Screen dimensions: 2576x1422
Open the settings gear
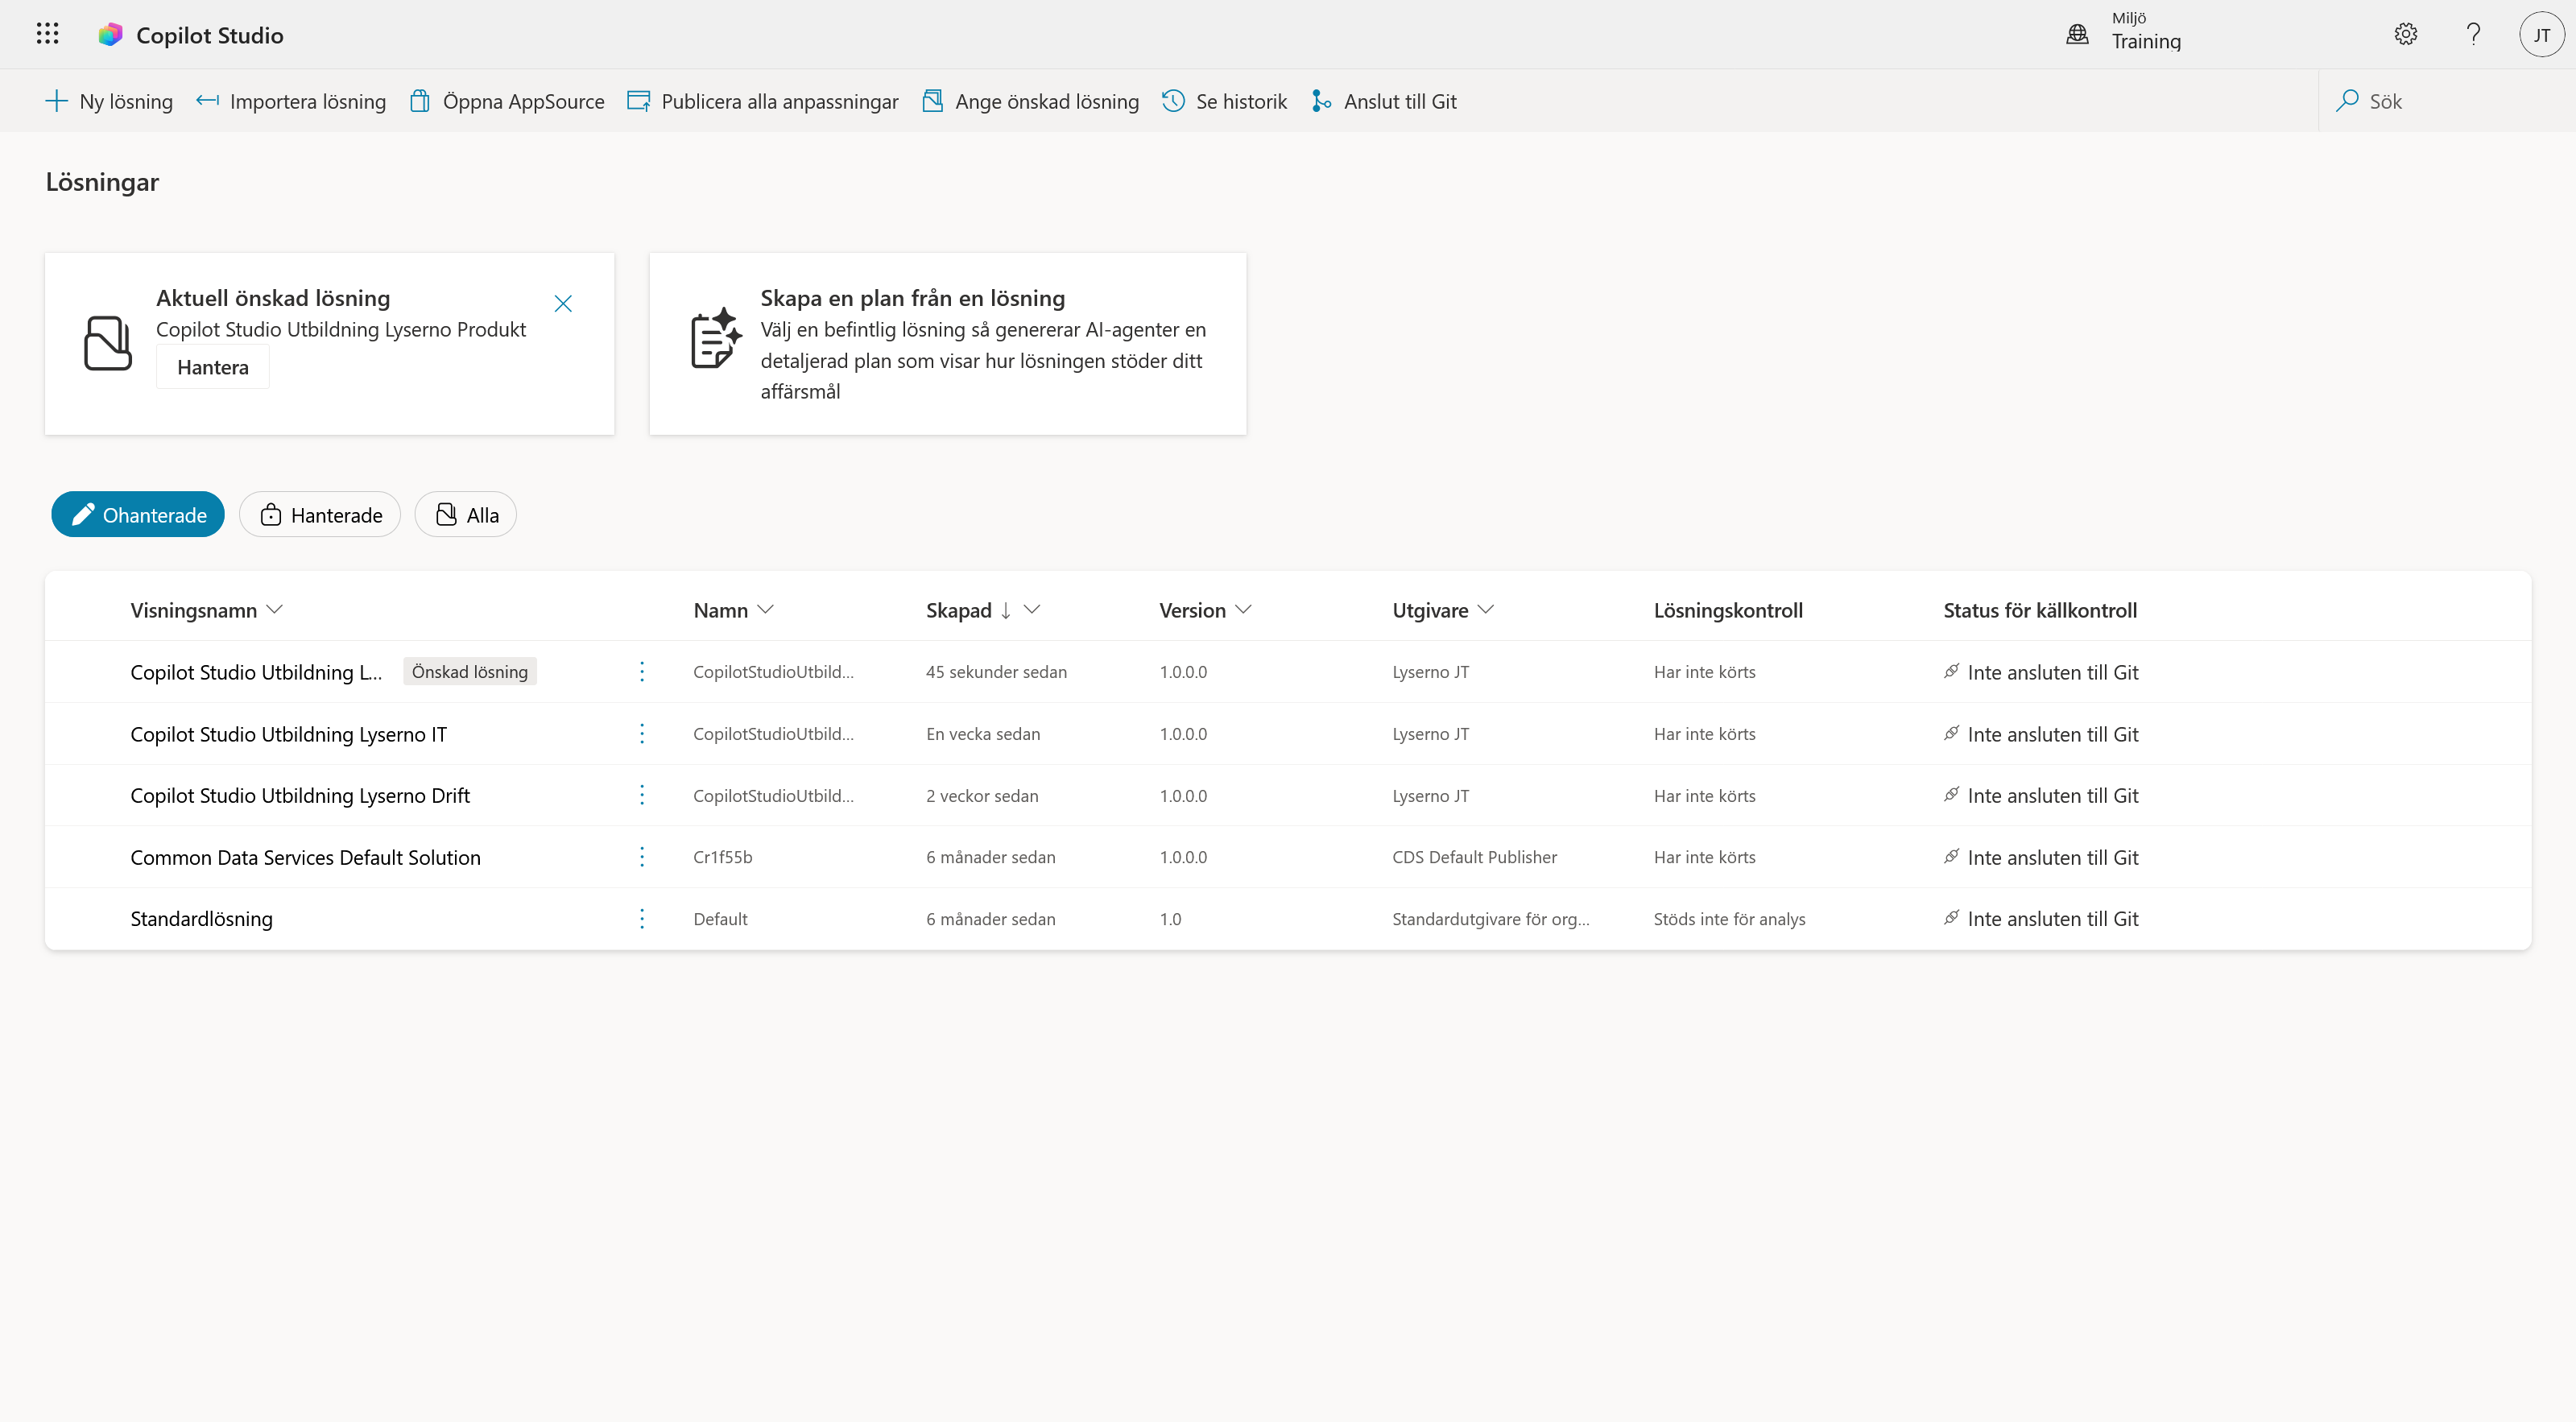2405,34
